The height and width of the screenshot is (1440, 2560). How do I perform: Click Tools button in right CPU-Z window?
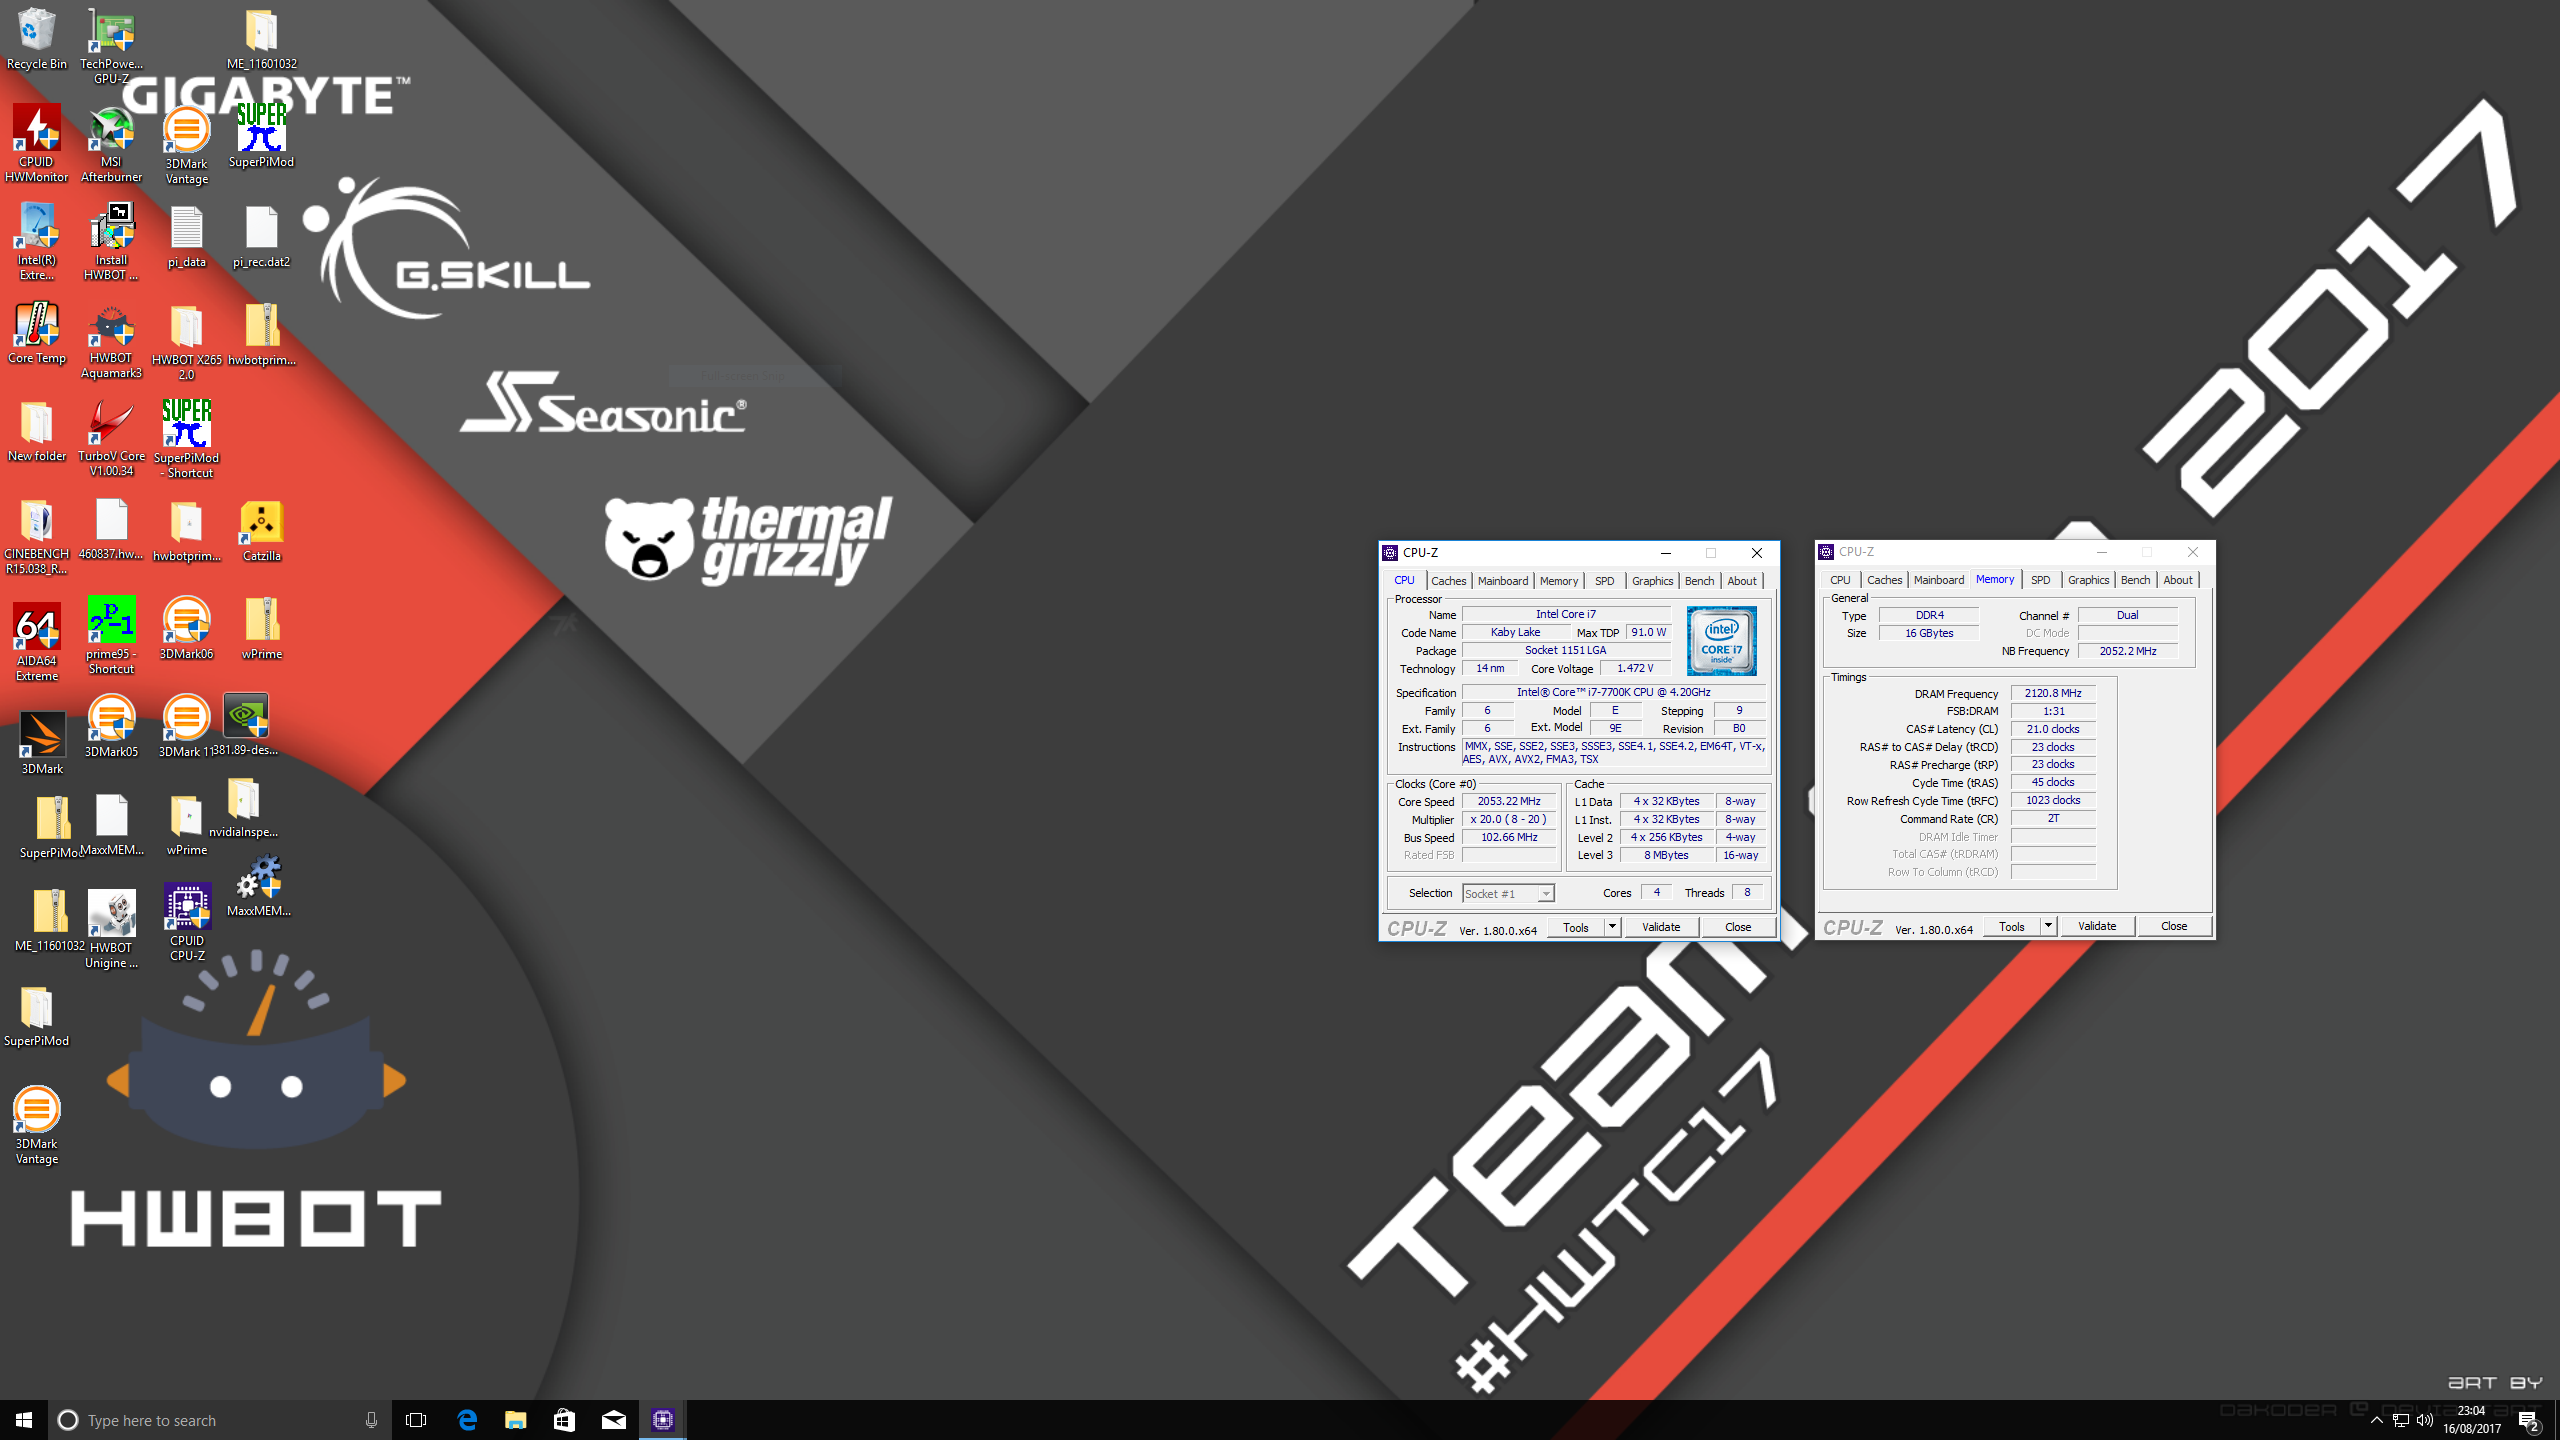[x=2012, y=926]
